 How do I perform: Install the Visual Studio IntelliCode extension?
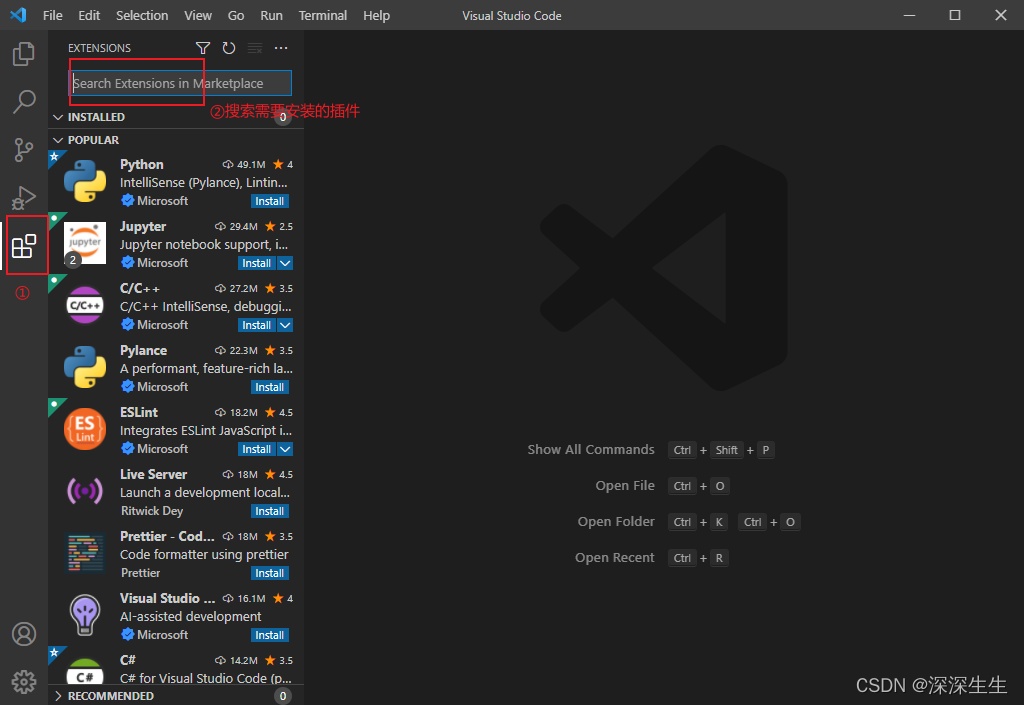coord(270,635)
